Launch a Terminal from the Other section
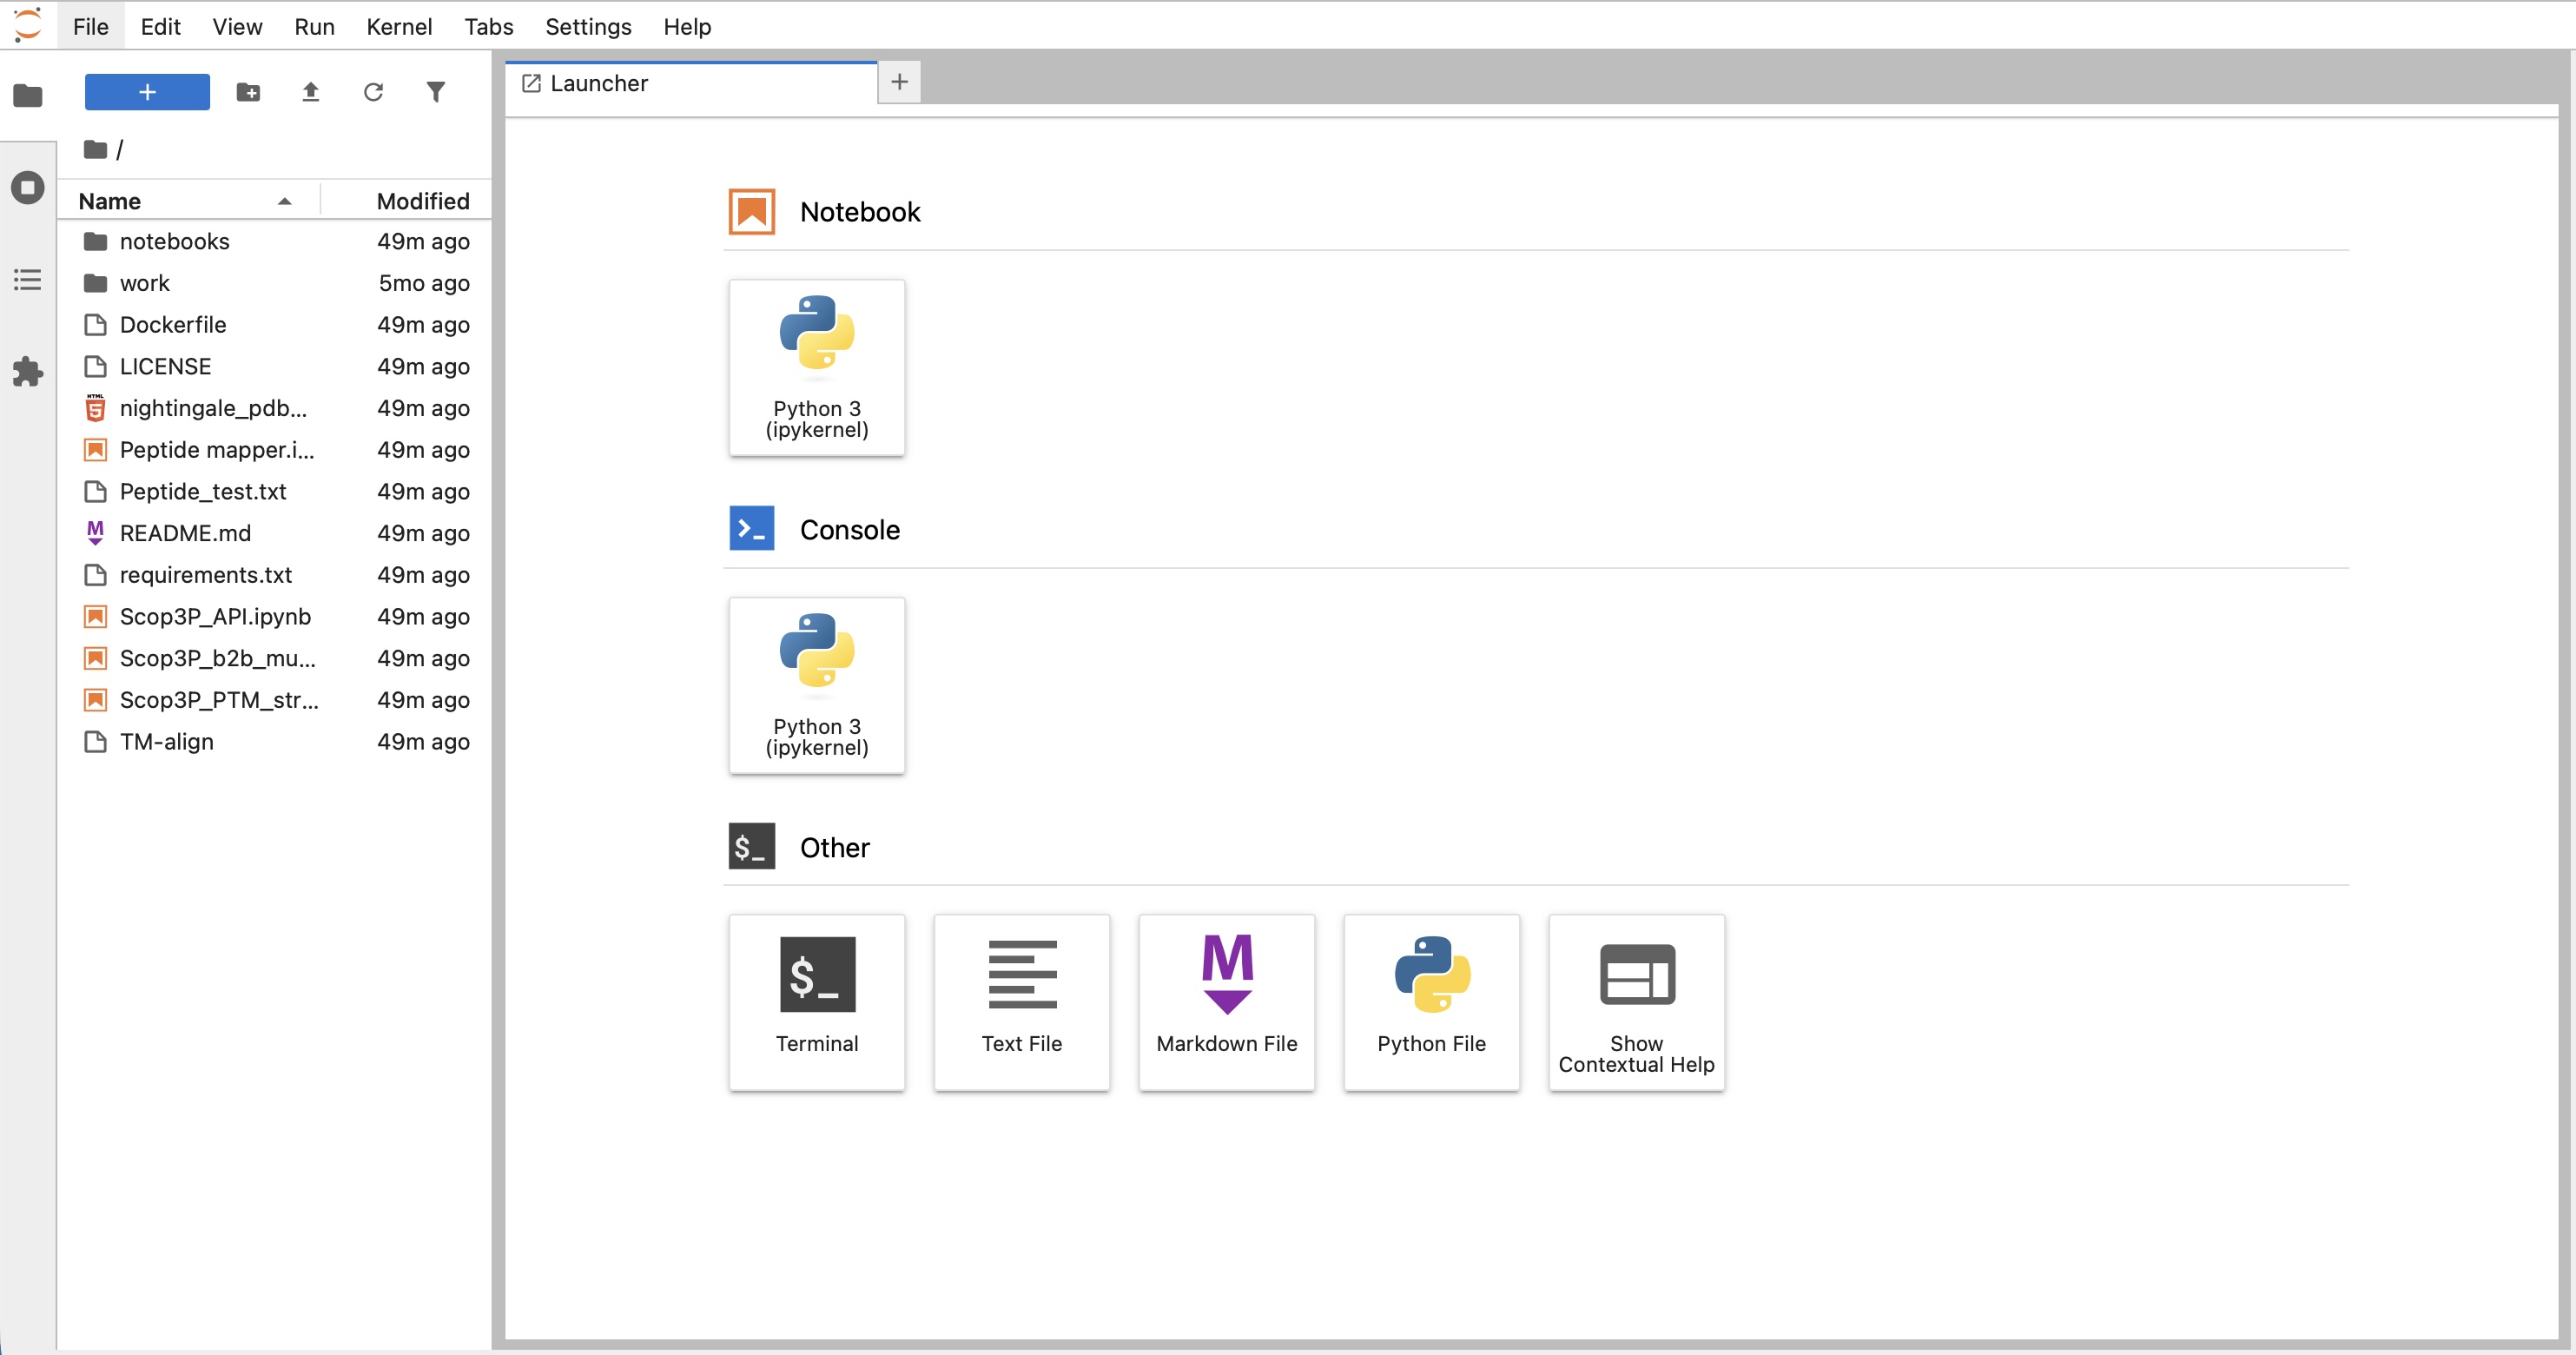Viewport: 2576px width, 1355px height. (x=816, y=1002)
